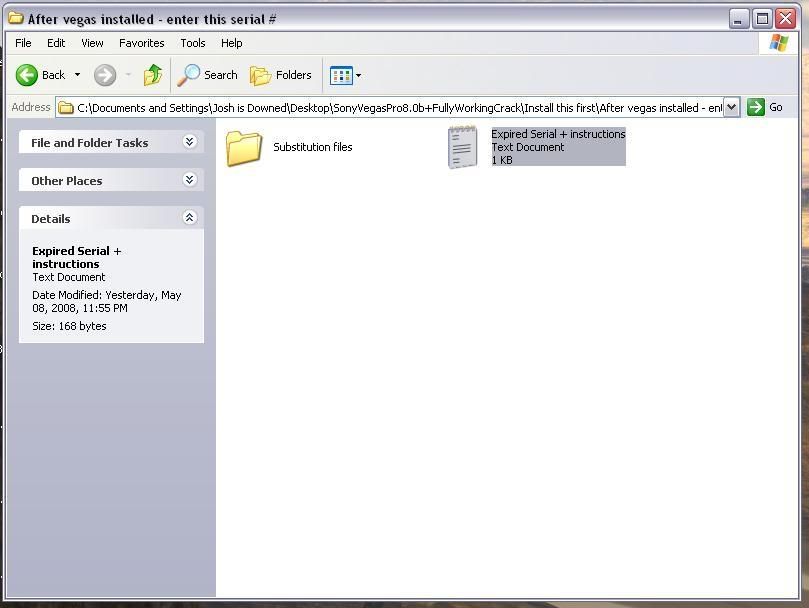Image resolution: width=809 pixels, height=608 pixels.
Task: Click the grey Forward arrow button
Action: click(x=105, y=75)
